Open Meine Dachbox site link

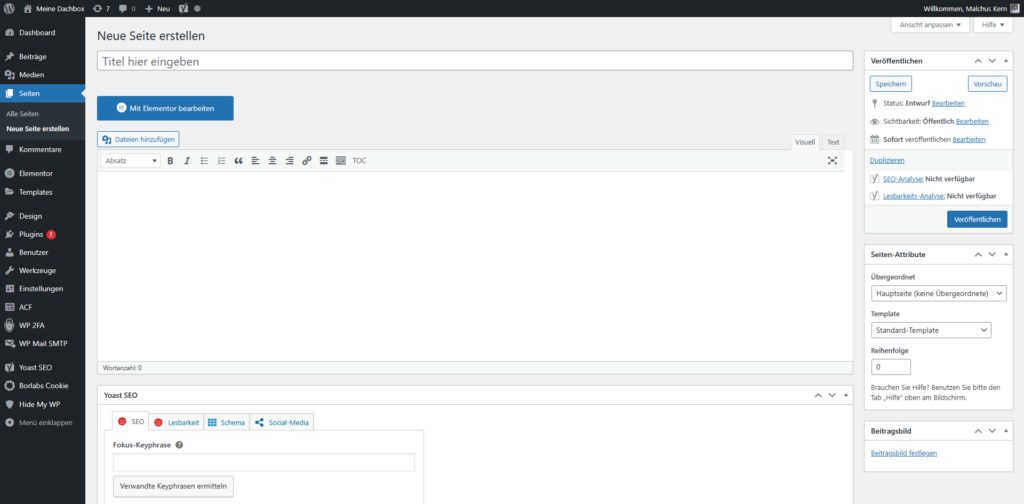(54, 8)
